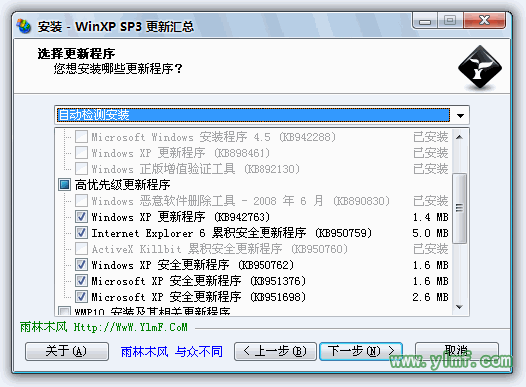Toggle the WMP10 group checkbox
The image size is (526, 387).
coord(64,311)
